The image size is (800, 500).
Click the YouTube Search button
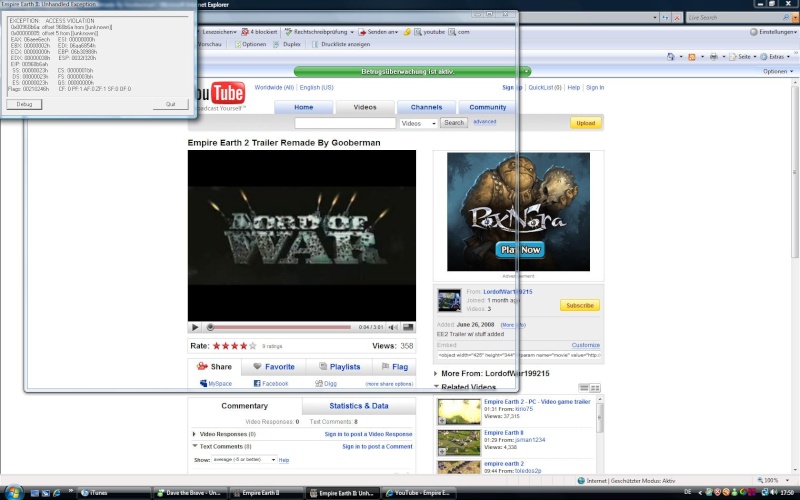454,123
